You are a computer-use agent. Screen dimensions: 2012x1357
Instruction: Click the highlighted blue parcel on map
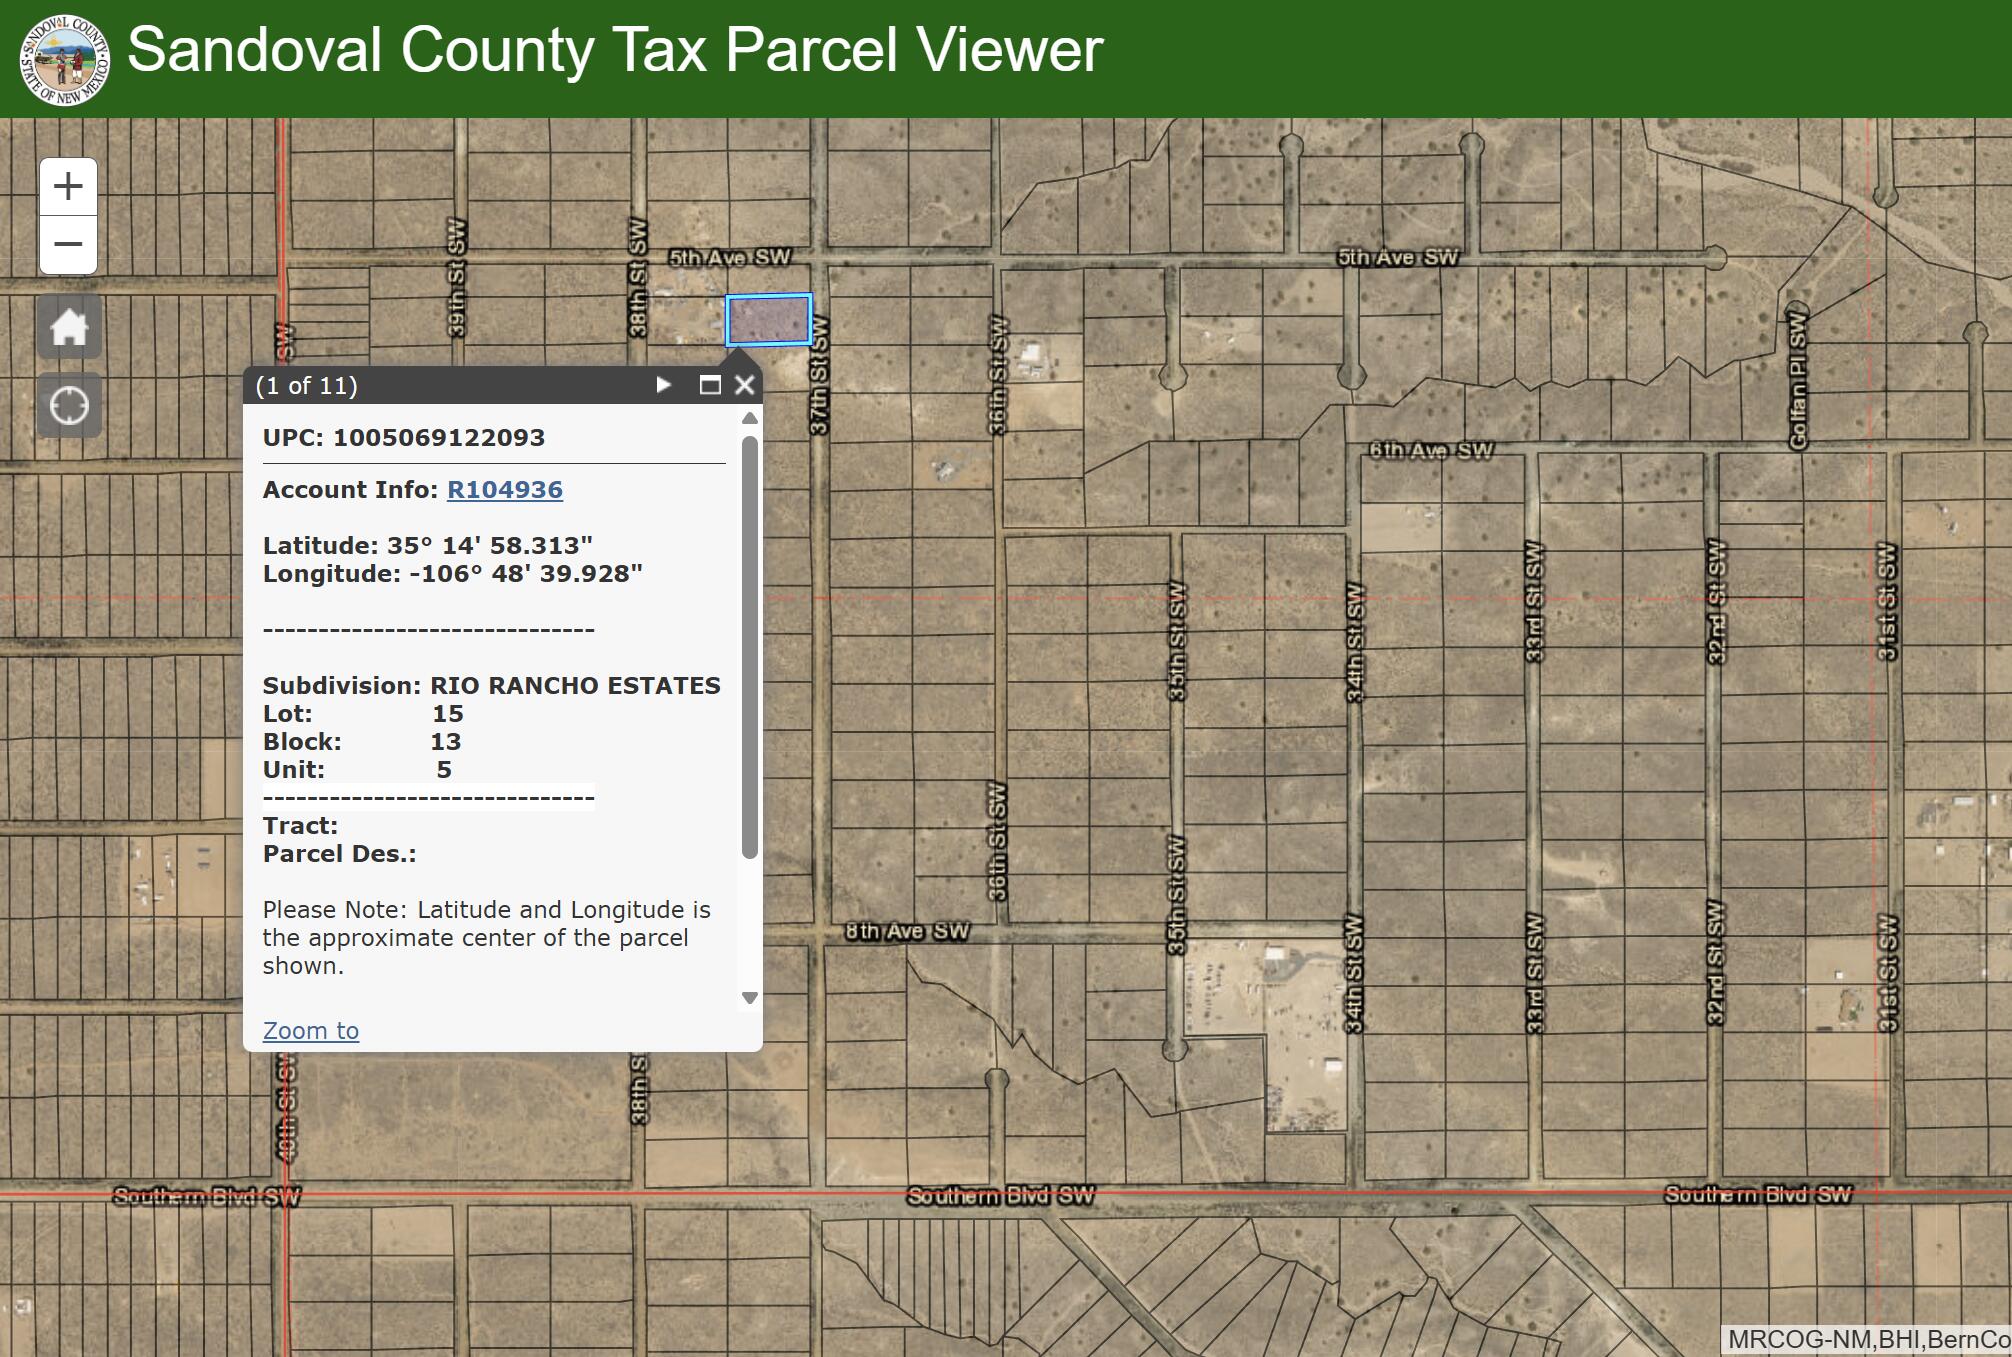pos(768,320)
